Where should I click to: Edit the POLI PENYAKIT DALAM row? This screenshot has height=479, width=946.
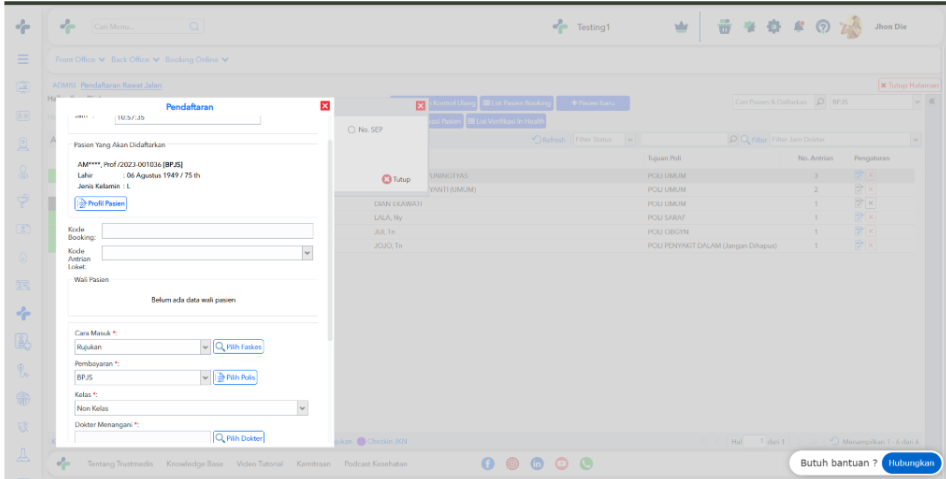pos(859,246)
